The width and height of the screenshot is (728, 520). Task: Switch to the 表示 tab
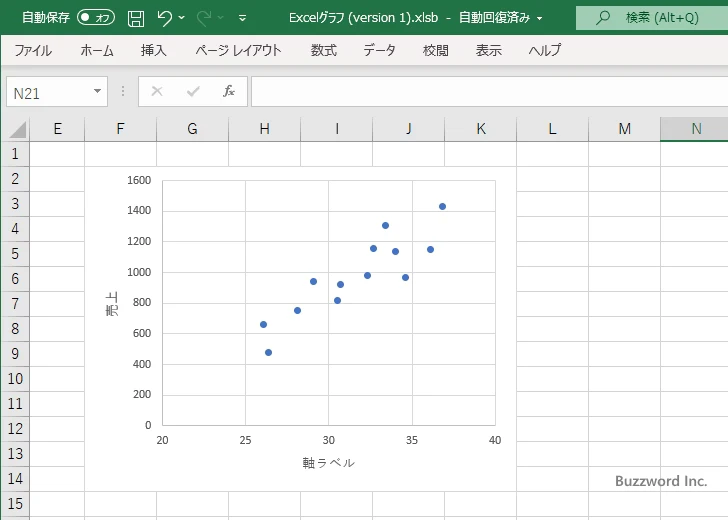pos(488,50)
